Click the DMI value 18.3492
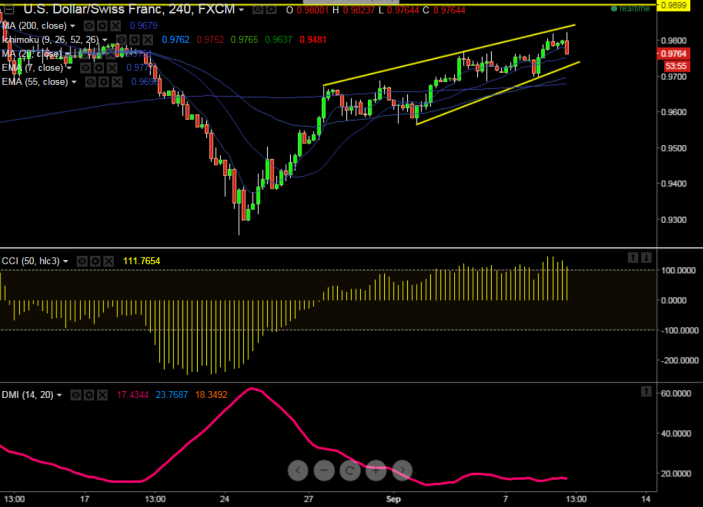The image size is (703, 507). [211, 395]
